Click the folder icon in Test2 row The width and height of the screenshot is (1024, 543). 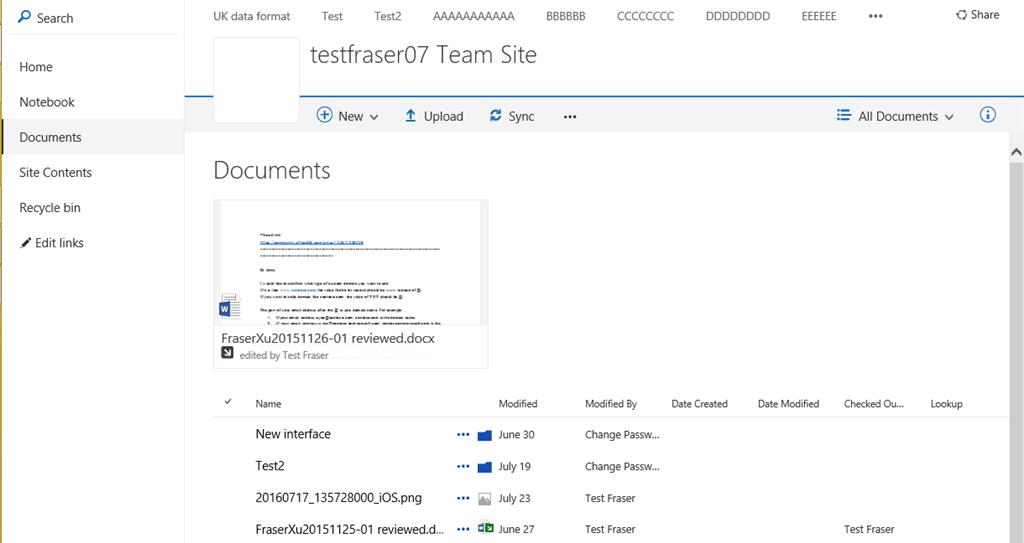pos(485,467)
